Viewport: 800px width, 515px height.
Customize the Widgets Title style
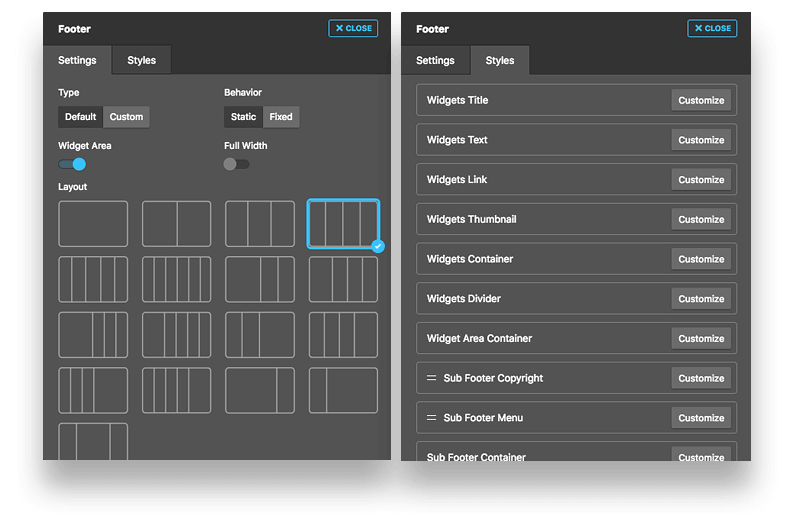coord(701,100)
